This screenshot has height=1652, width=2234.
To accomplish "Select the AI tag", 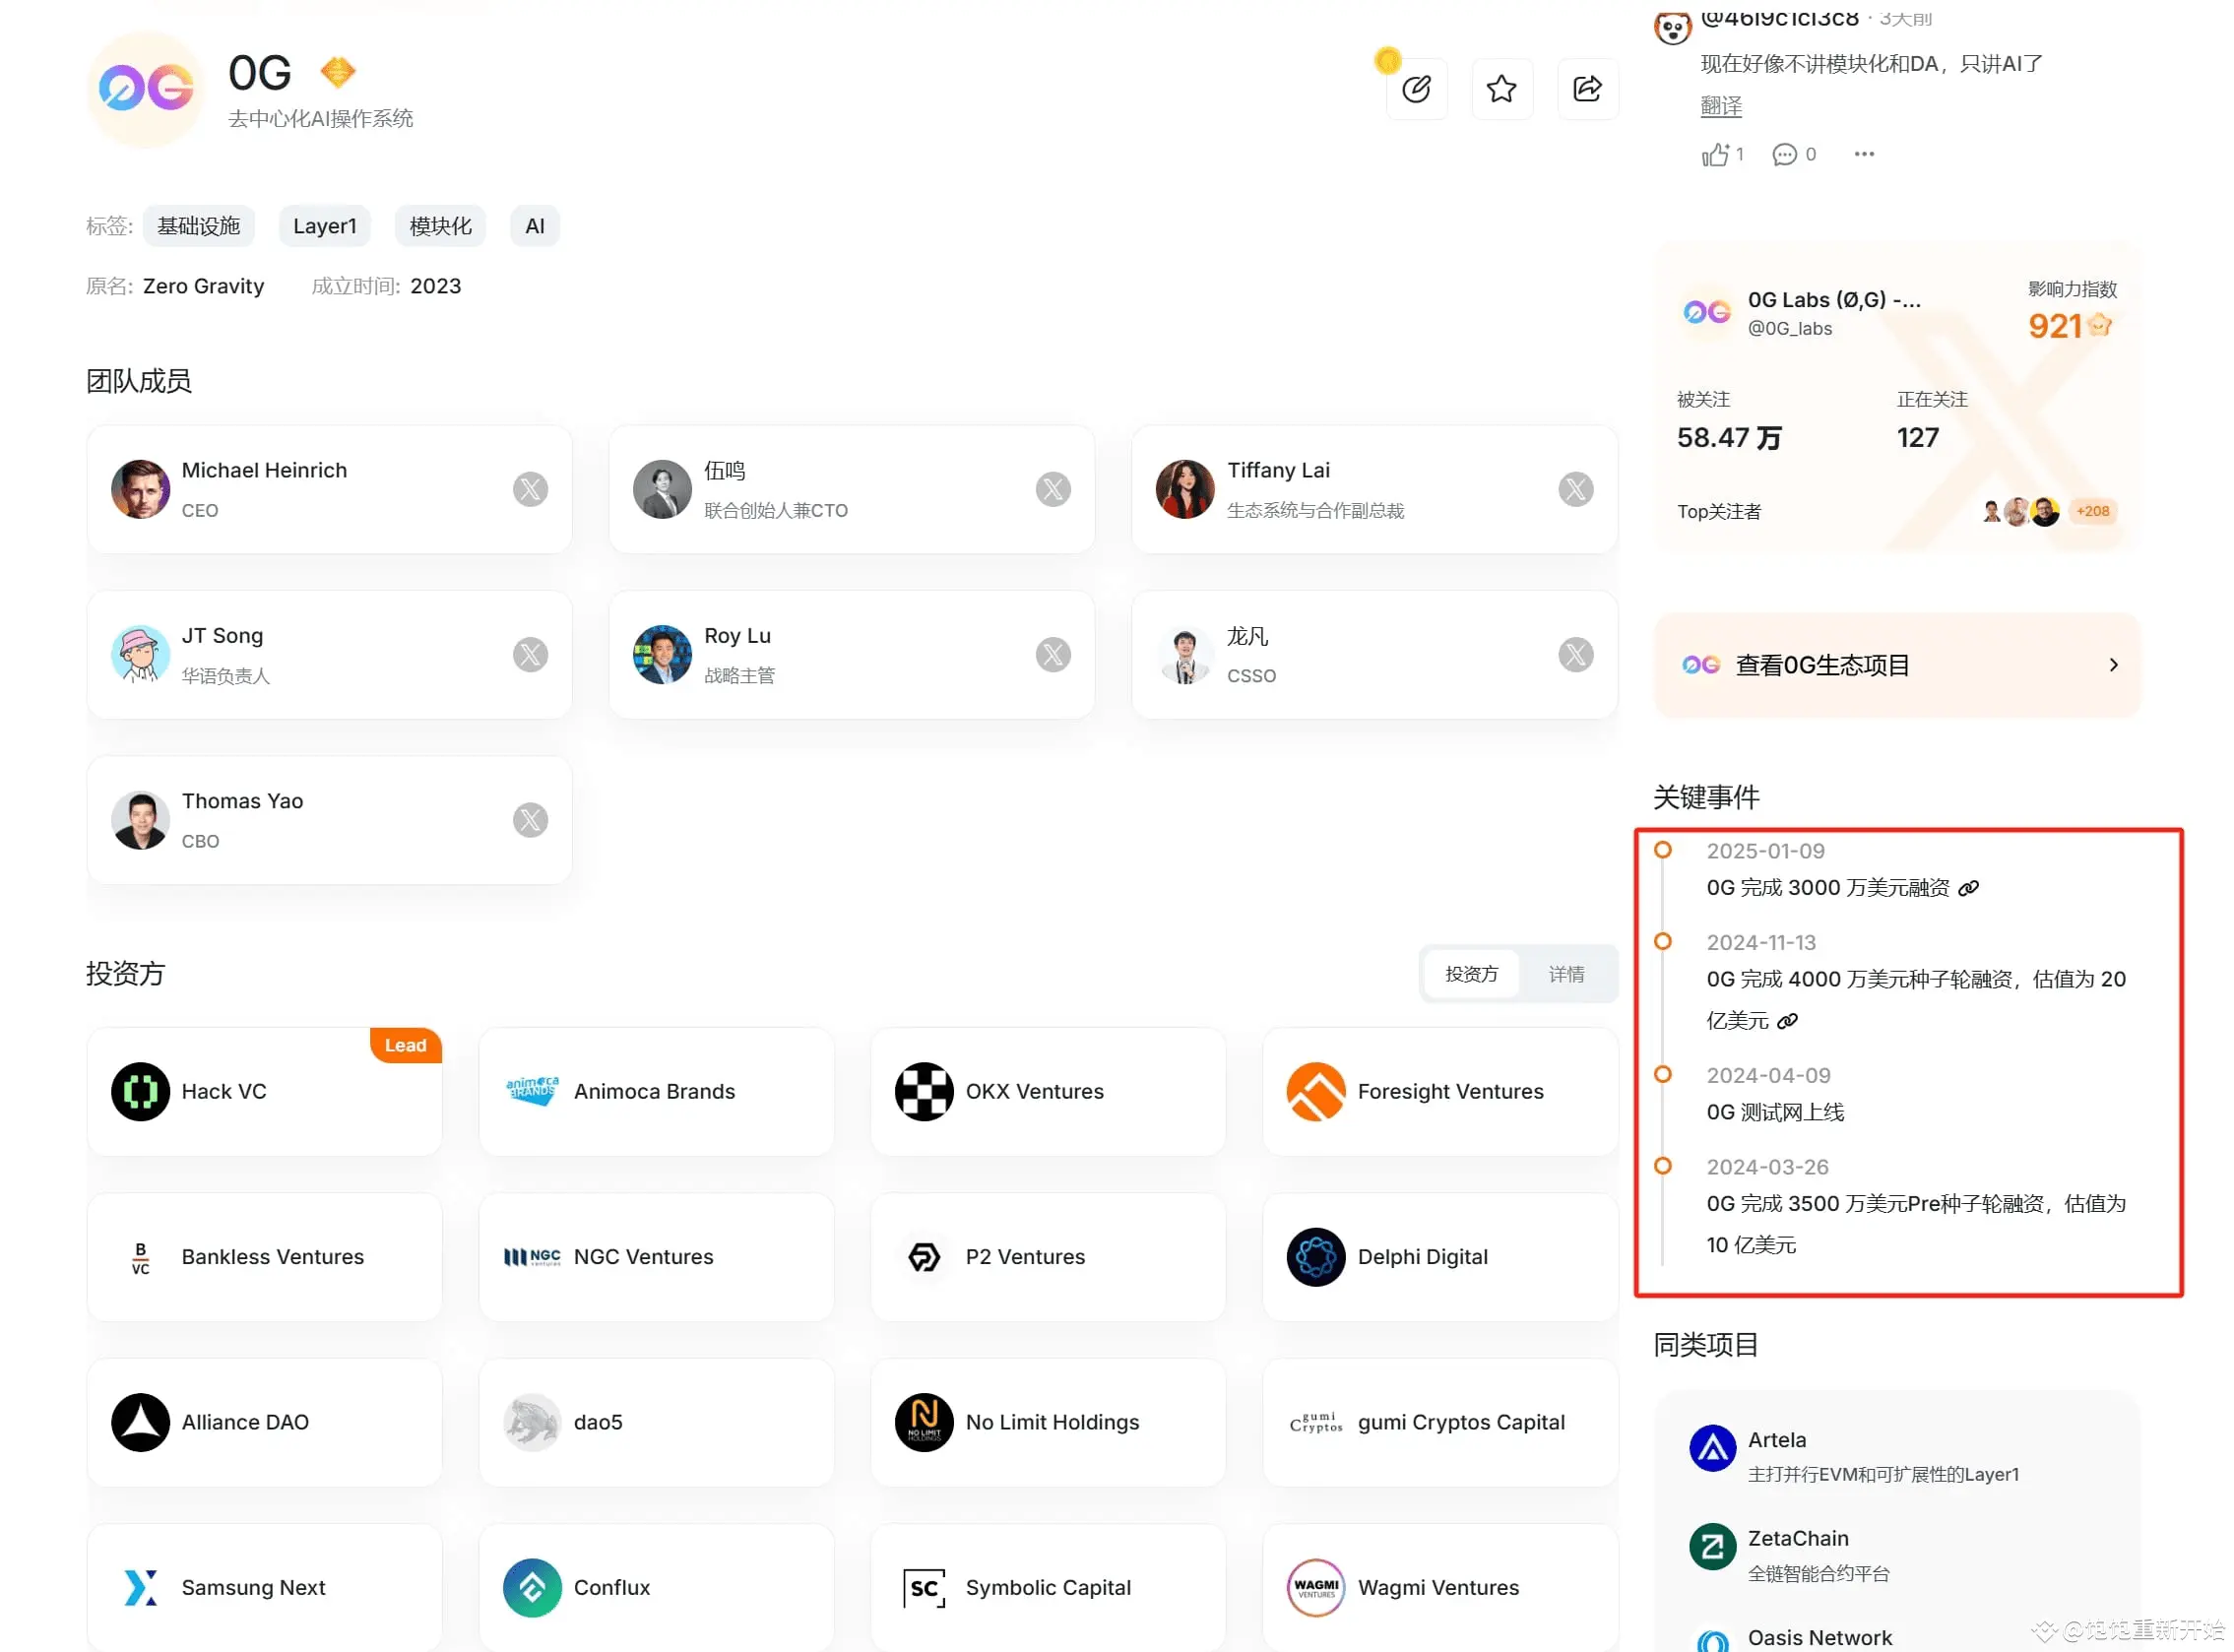I will [535, 226].
